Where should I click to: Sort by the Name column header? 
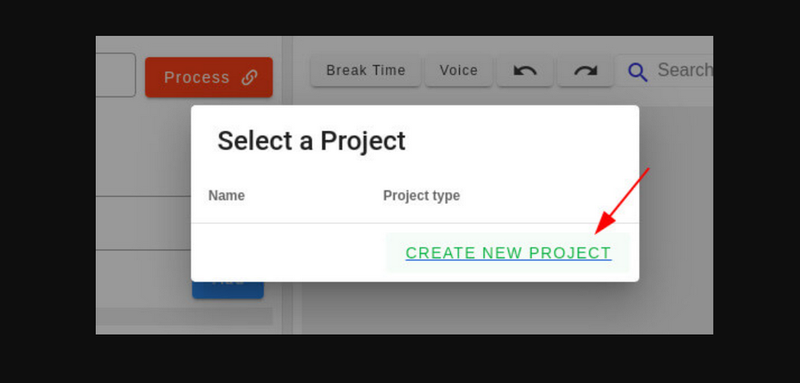227,196
